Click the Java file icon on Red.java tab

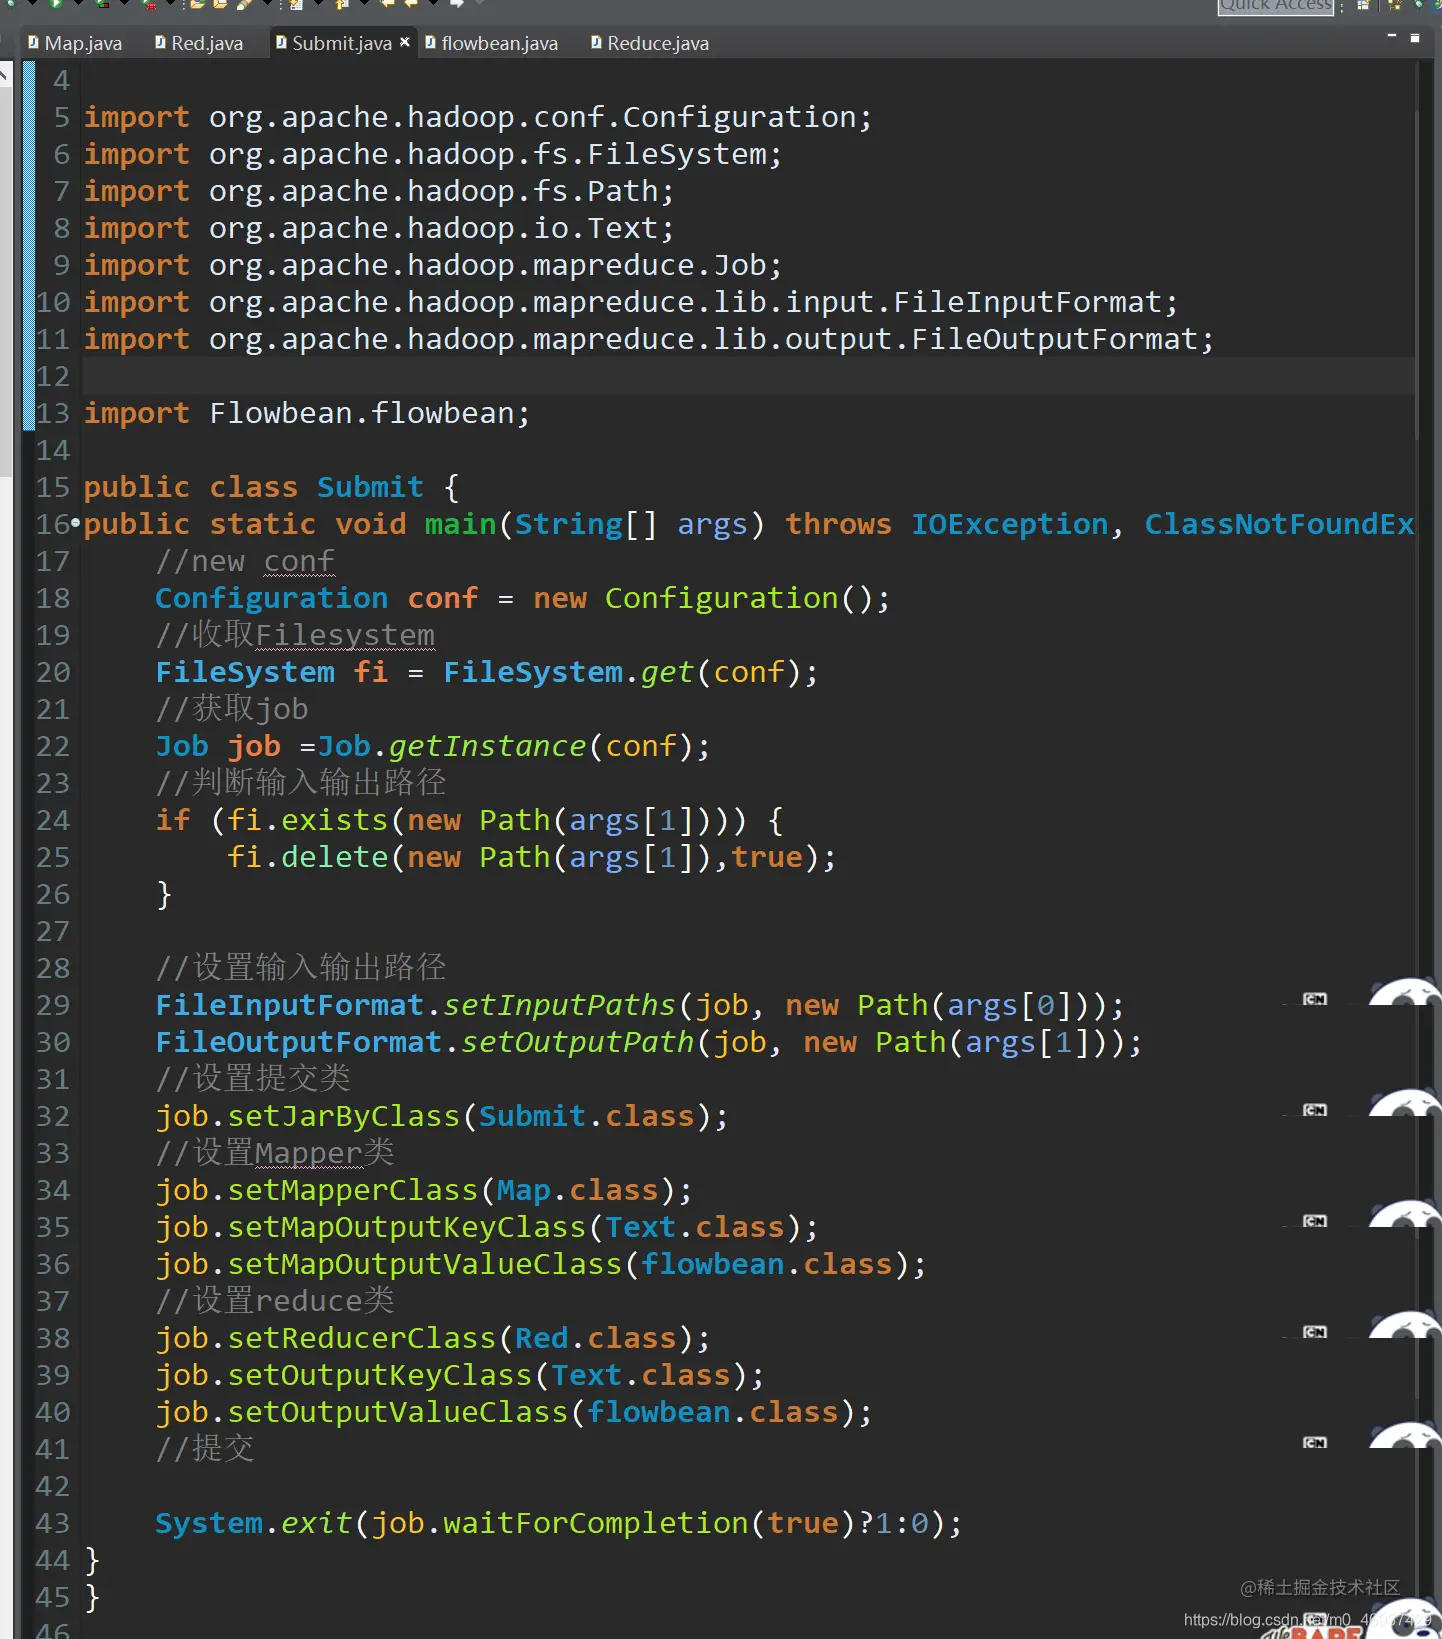[160, 42]
